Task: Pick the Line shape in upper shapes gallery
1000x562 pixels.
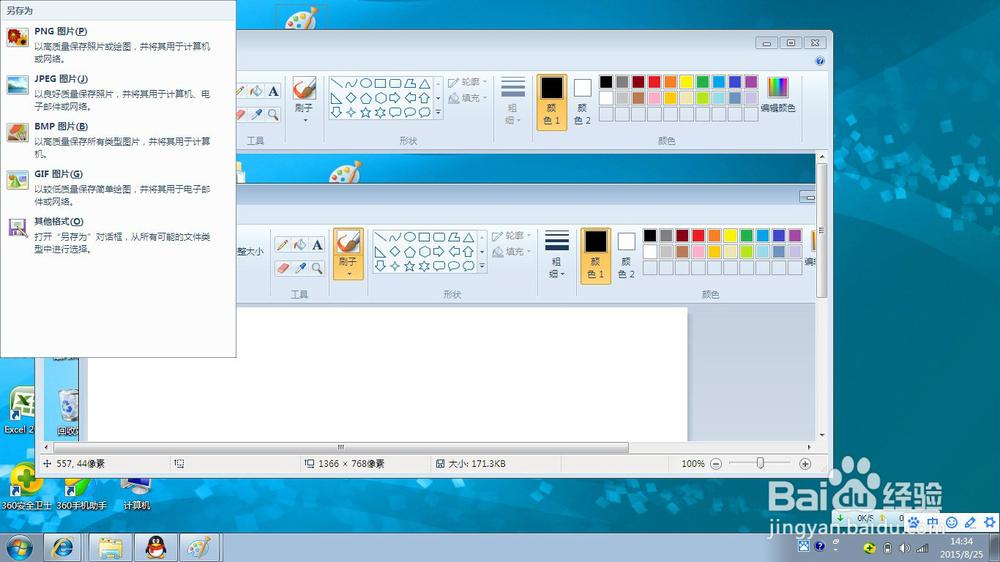Action: tap(336, 84)
